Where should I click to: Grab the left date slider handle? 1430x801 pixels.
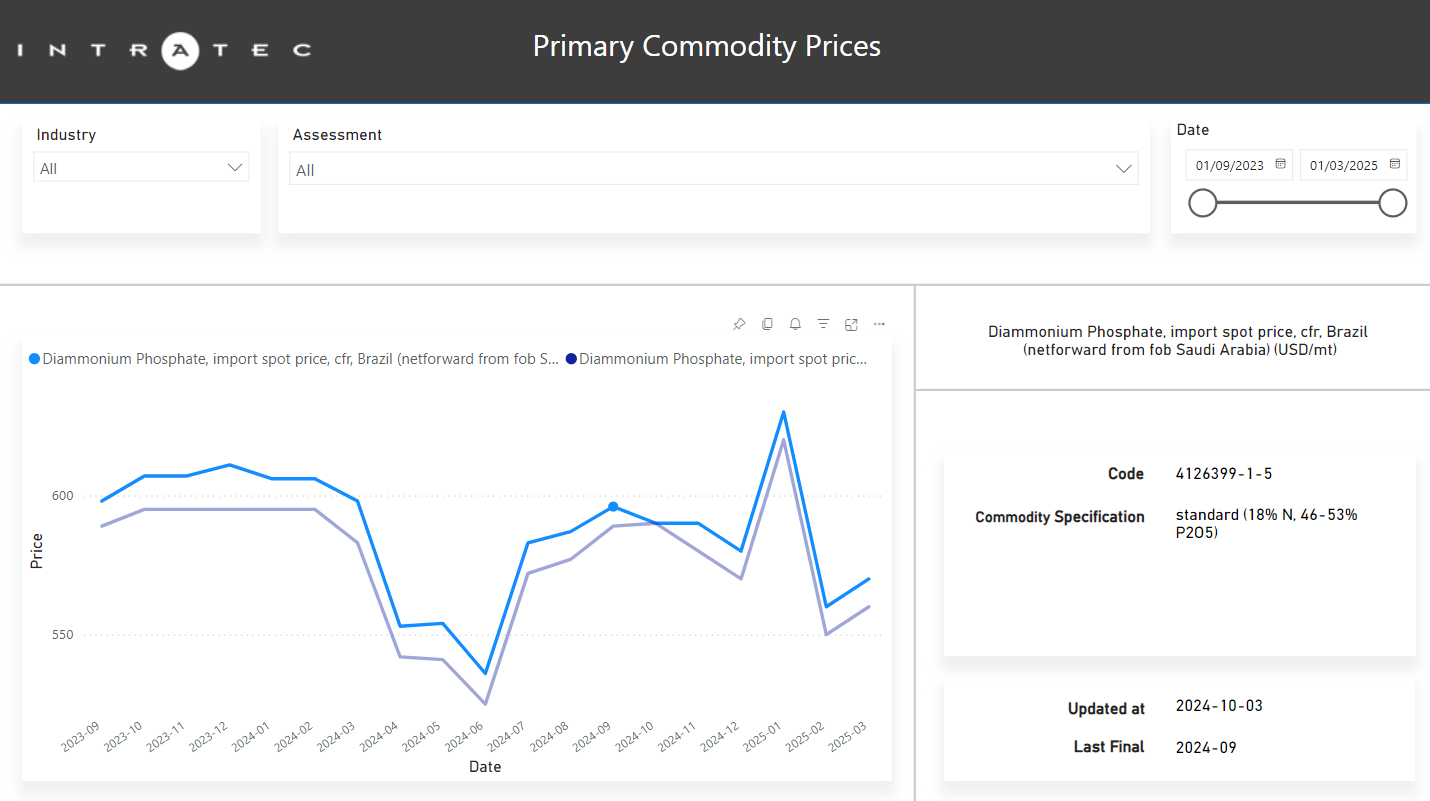(x=1202, y=203)
